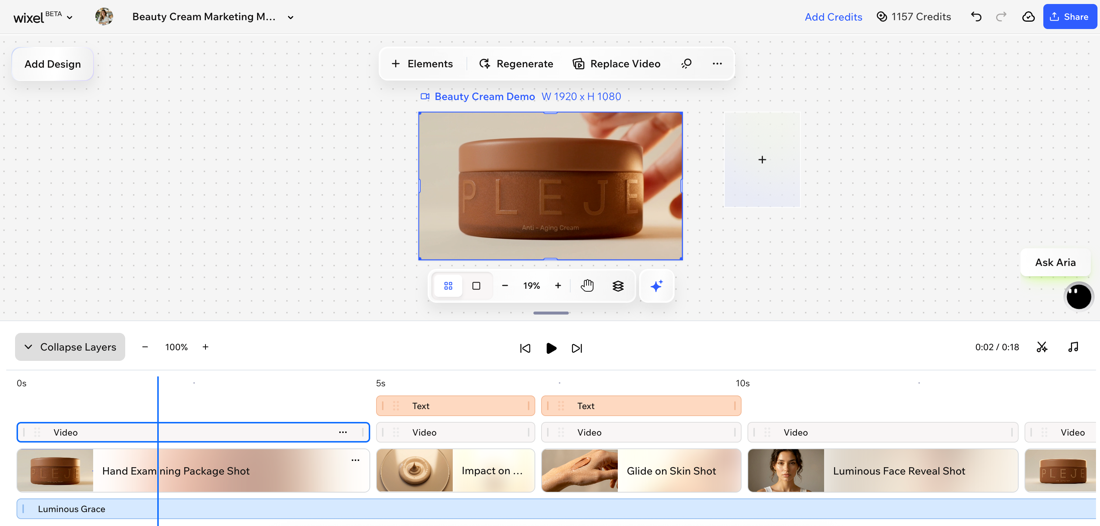The height and width of the screenshot is (526, 1100).
Task: Click the split scissors tool
Action: click(1042, 347)
